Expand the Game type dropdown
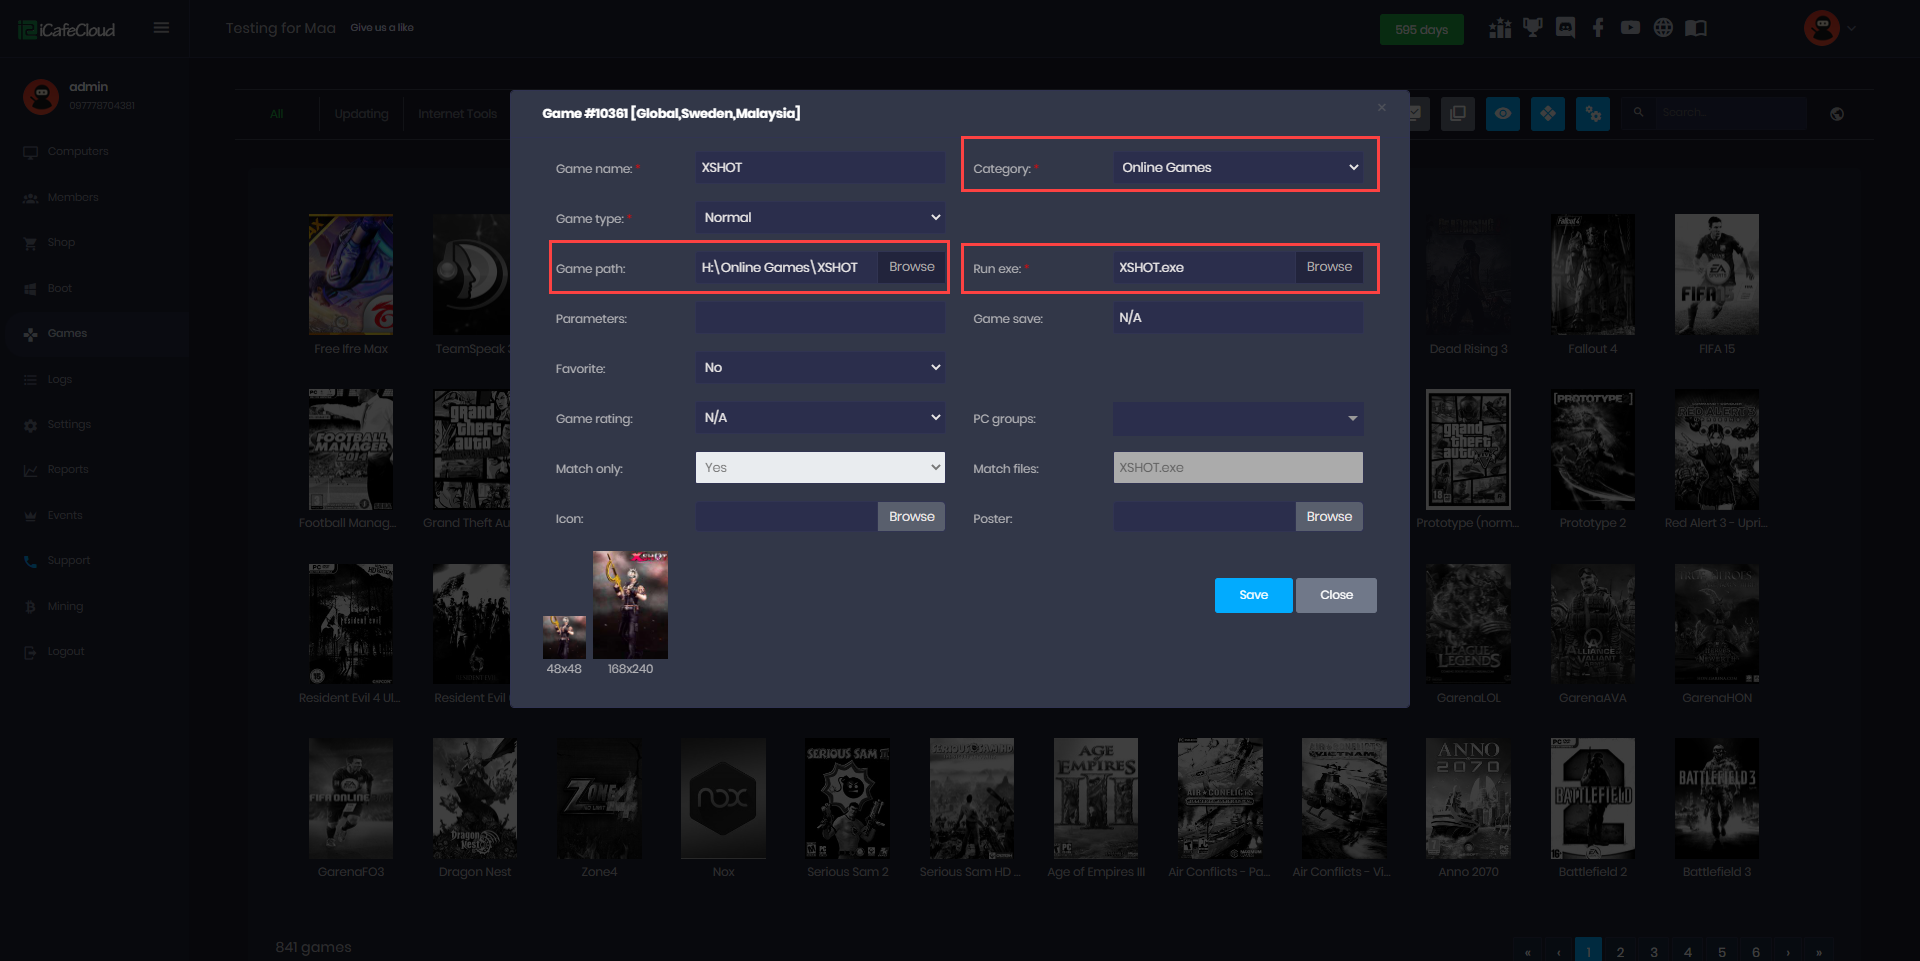 click(x=820, y=218)
